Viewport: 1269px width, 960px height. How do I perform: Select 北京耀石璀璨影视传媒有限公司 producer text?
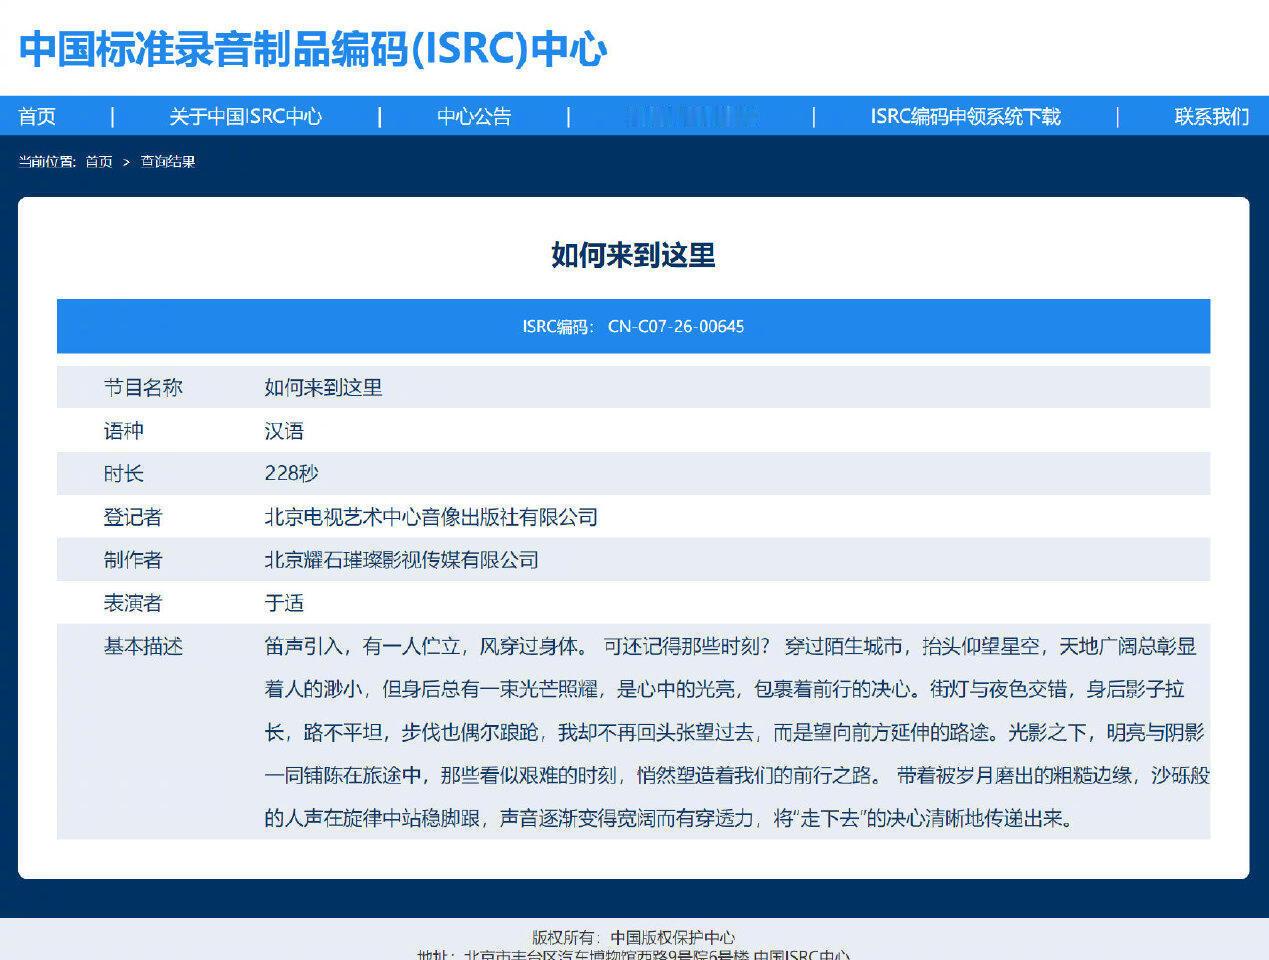coord(401,559)
